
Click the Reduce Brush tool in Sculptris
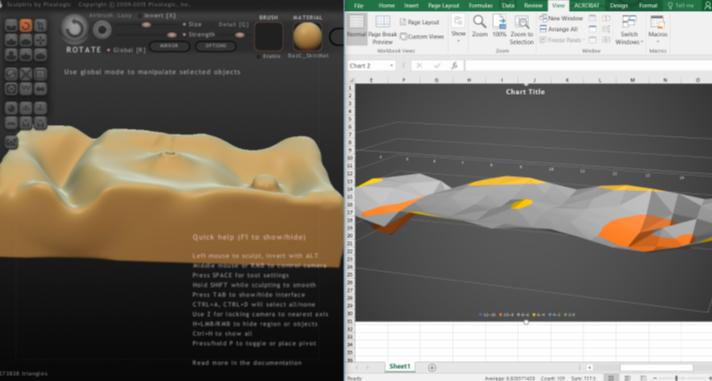(x=11, y=74)
